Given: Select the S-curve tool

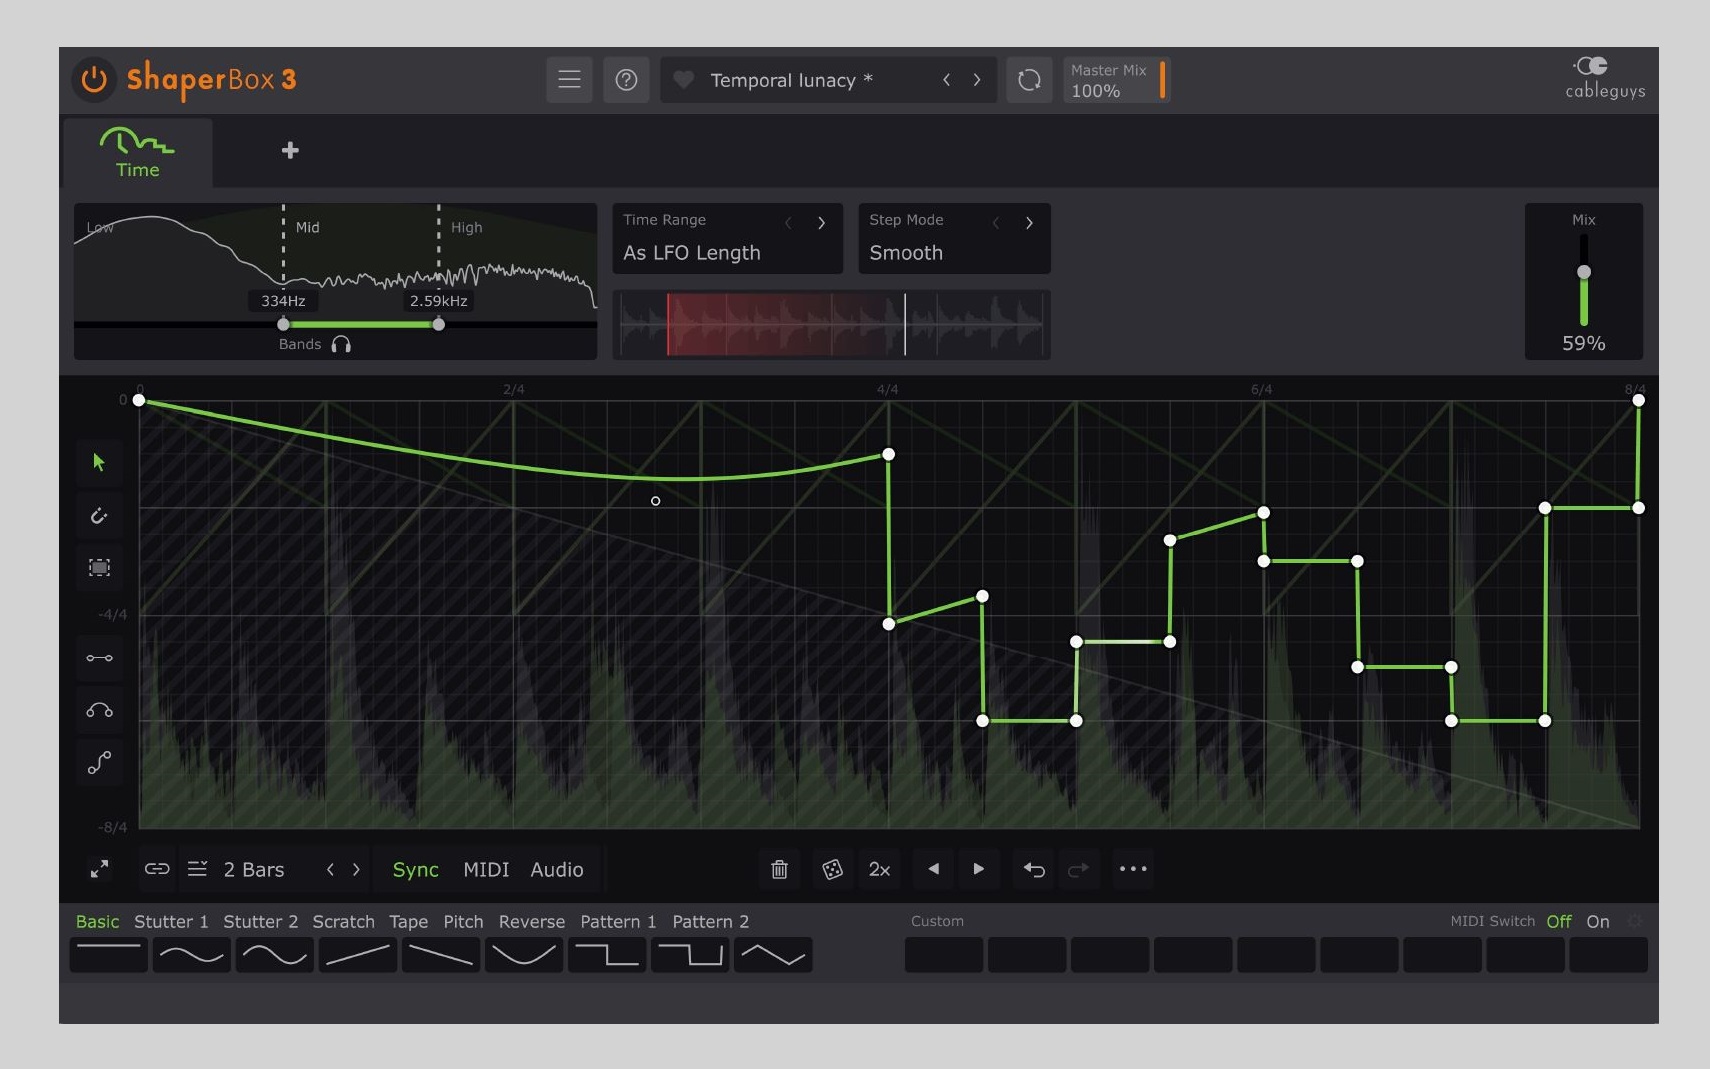Looking at the screenshot, I should tap(99, 763).
